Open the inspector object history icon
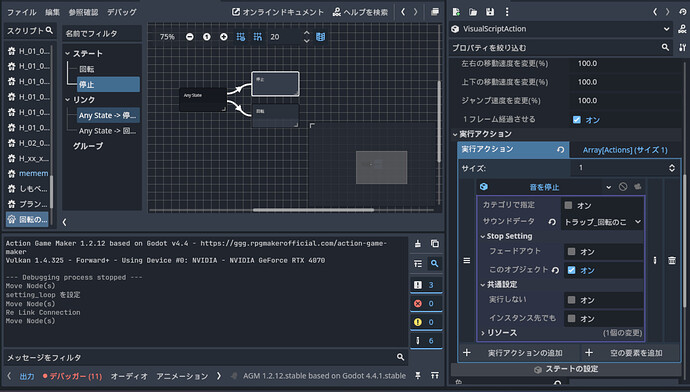Viewport: 690px width, 392px height. [x=683, y=12]
